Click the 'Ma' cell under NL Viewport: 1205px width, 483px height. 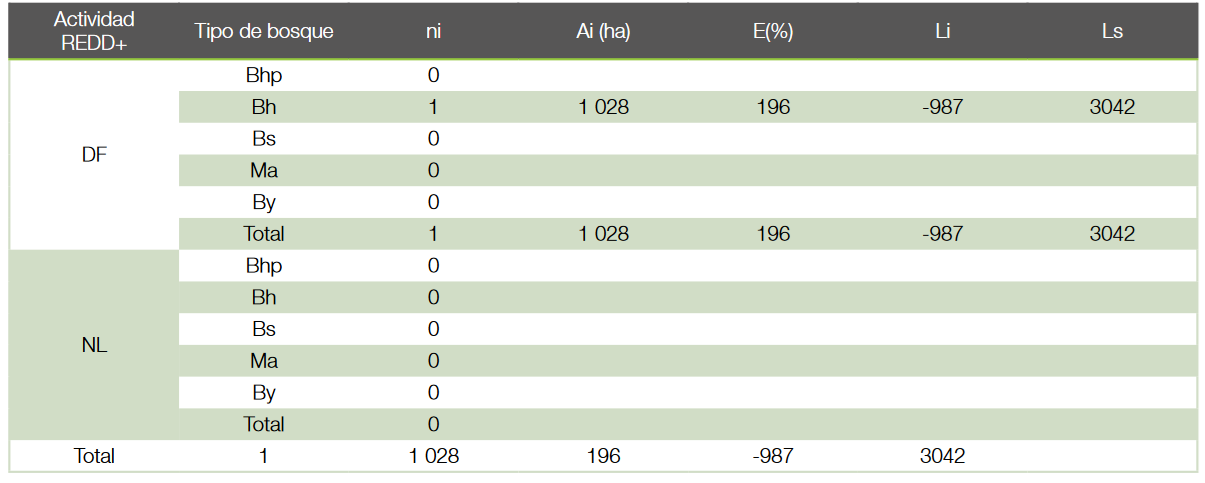[264, 361]
